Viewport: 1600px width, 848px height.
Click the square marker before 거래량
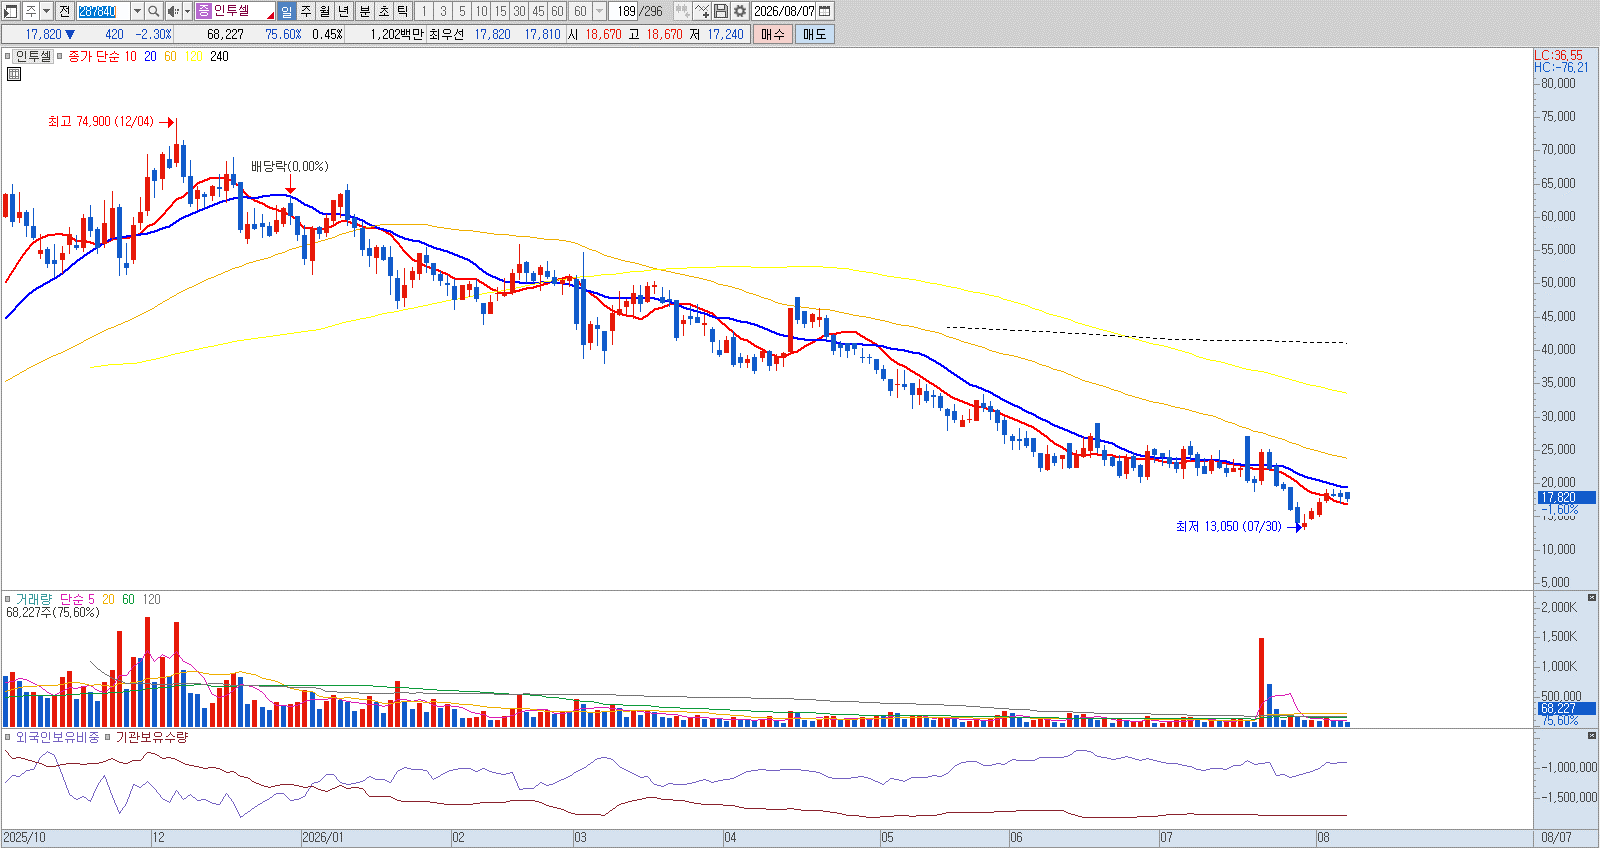coord(8,599)
